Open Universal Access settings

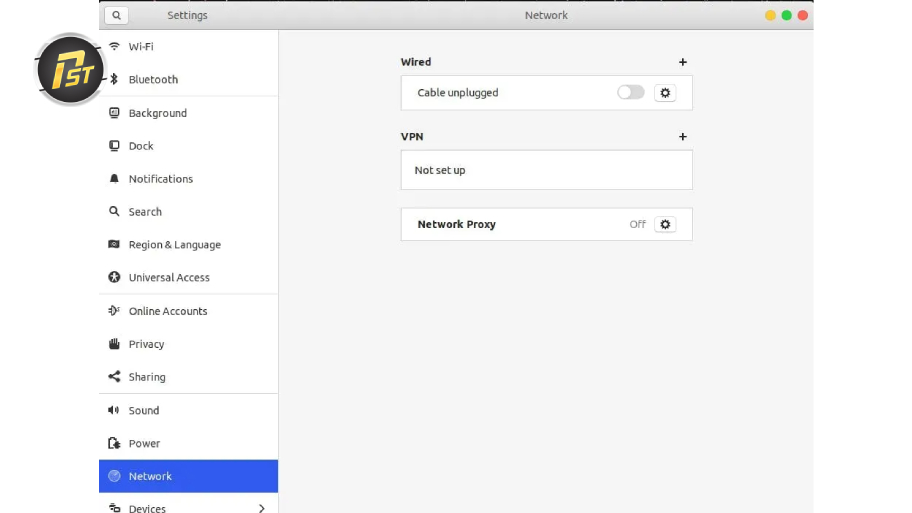(x=188, y=277)
